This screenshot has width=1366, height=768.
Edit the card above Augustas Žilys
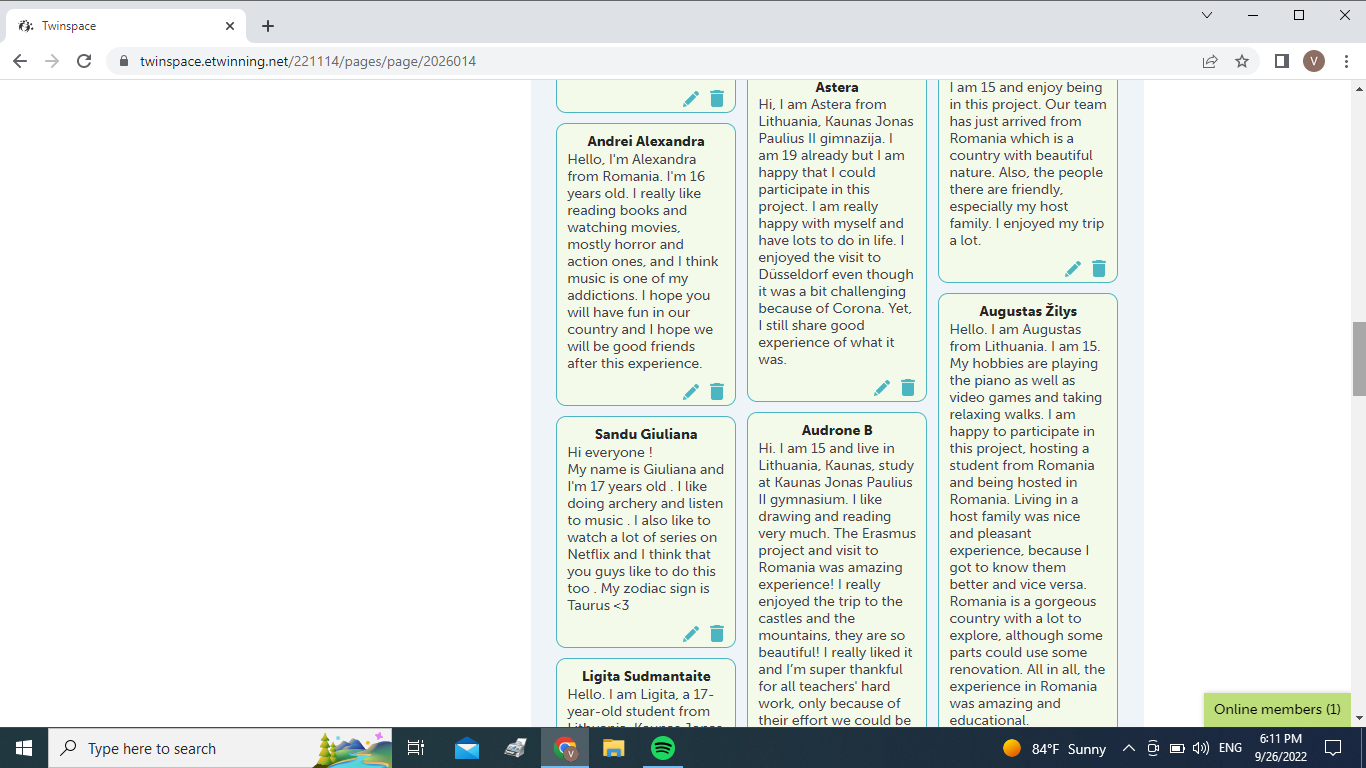pyautogui.click(x=1073, y=268)
